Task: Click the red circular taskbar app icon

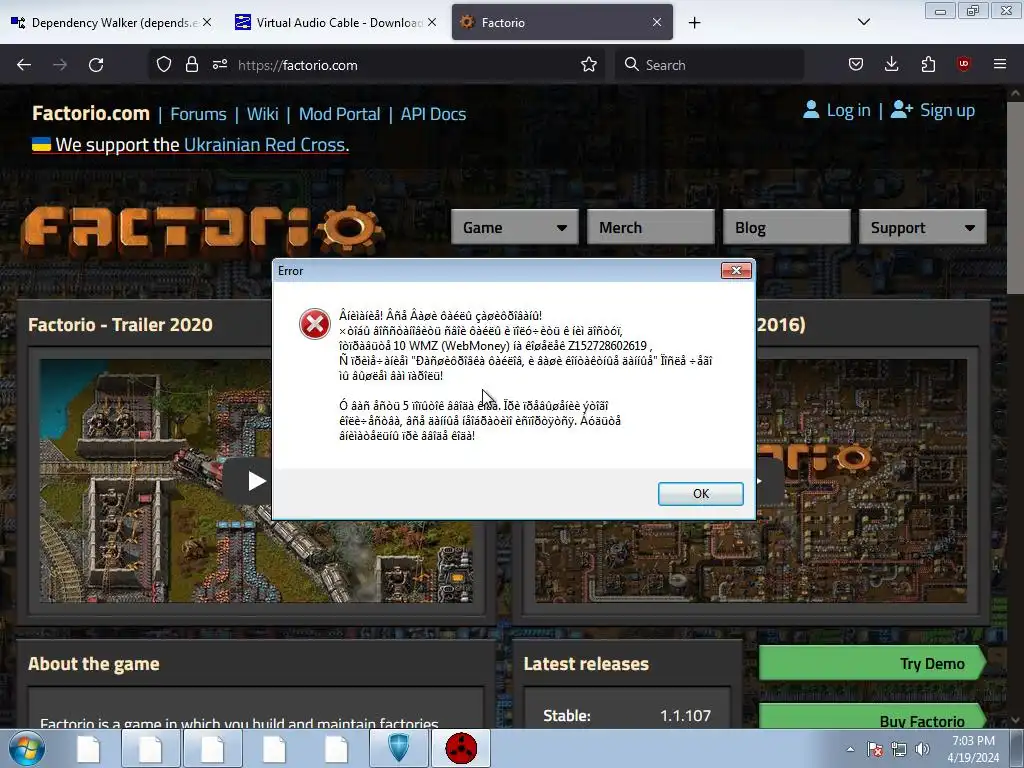Action: click(x=461, y=748)
